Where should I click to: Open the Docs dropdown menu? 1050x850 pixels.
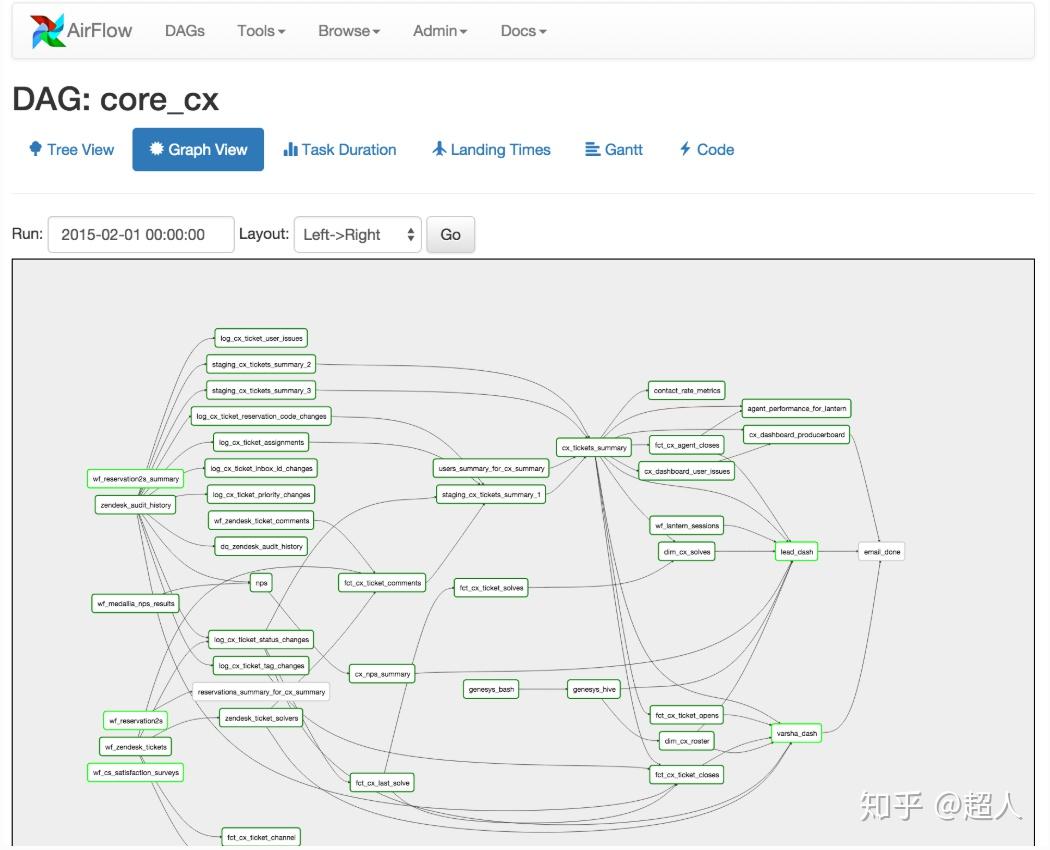(523, 31)
